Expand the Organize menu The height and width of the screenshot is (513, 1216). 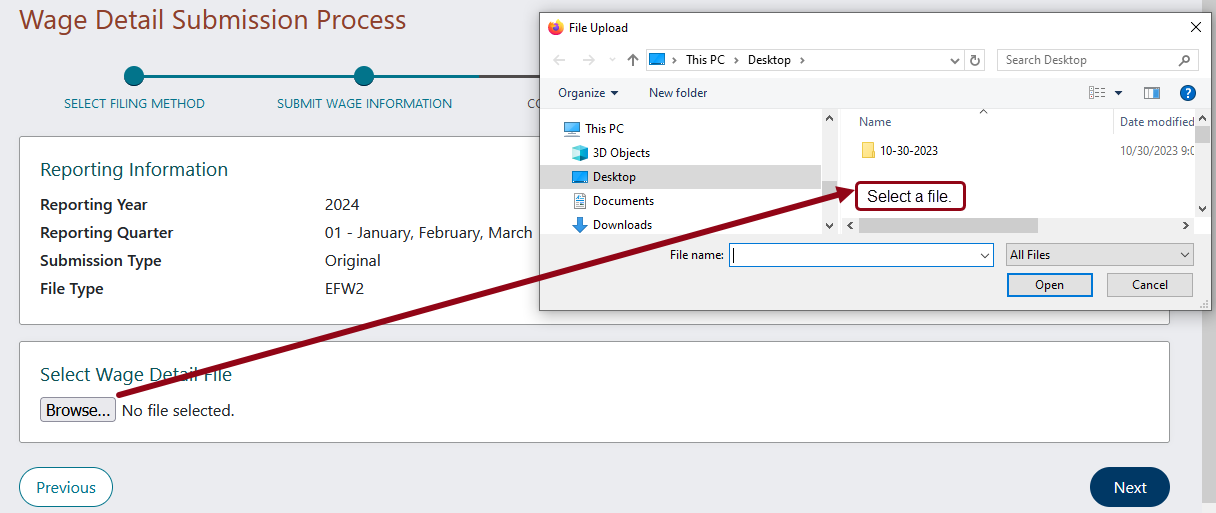point(588,93)
